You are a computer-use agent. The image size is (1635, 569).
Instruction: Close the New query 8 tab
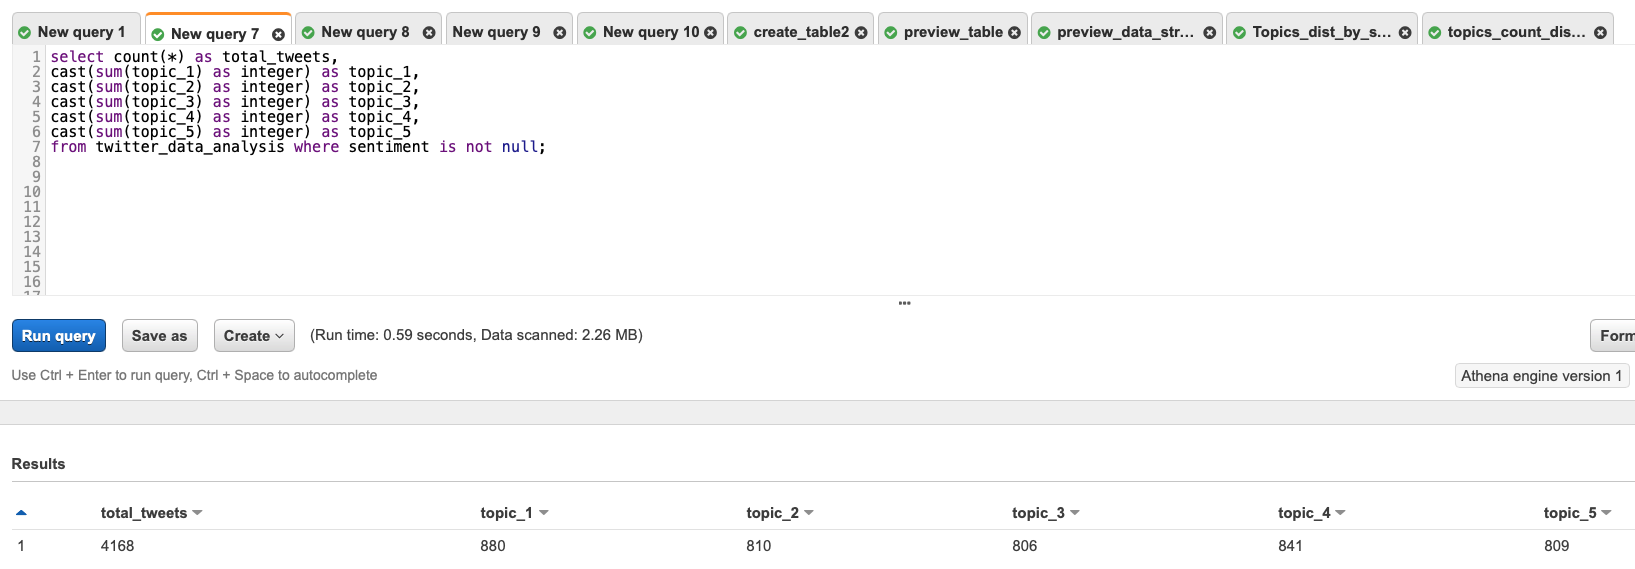pos(429,33)
